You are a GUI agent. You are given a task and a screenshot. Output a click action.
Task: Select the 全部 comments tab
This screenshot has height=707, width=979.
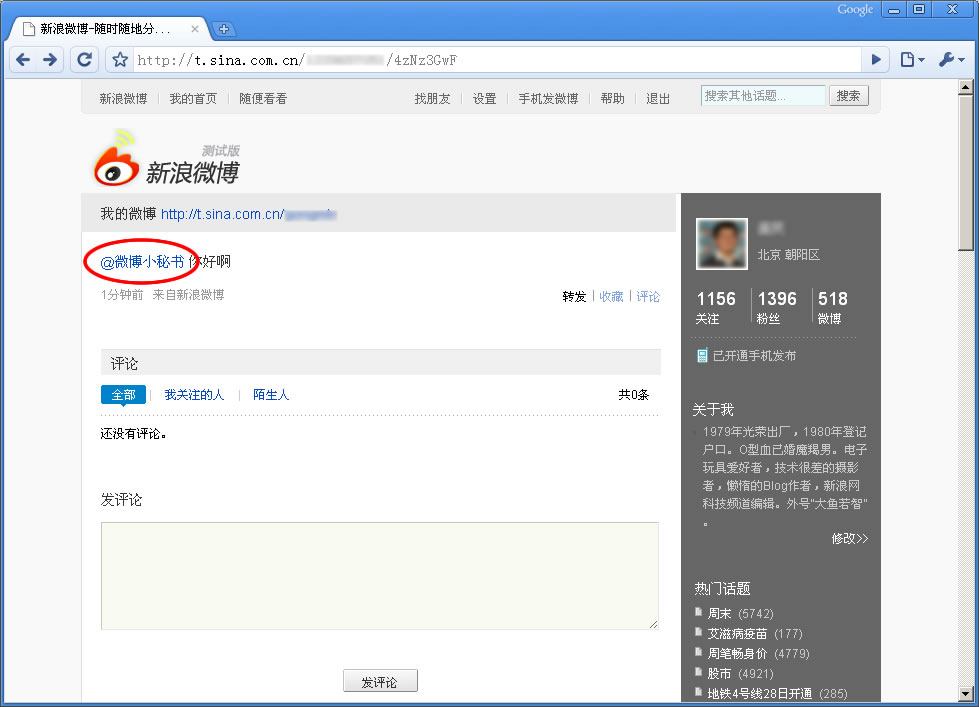point(123,395)
